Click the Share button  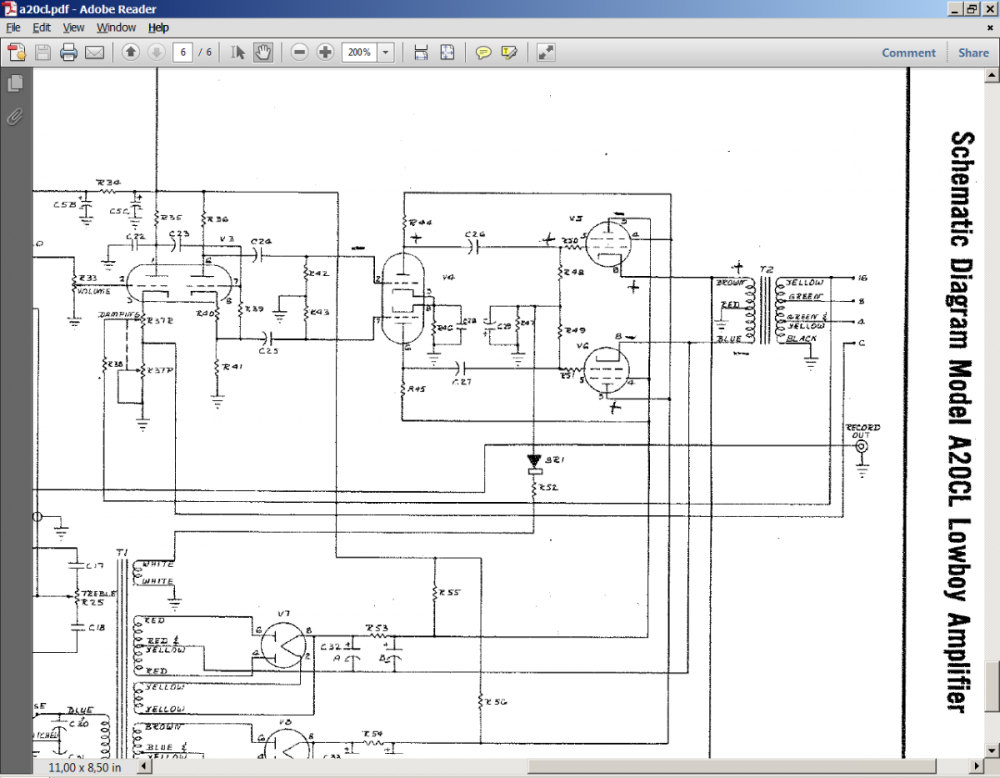click(x=972, y=52)
